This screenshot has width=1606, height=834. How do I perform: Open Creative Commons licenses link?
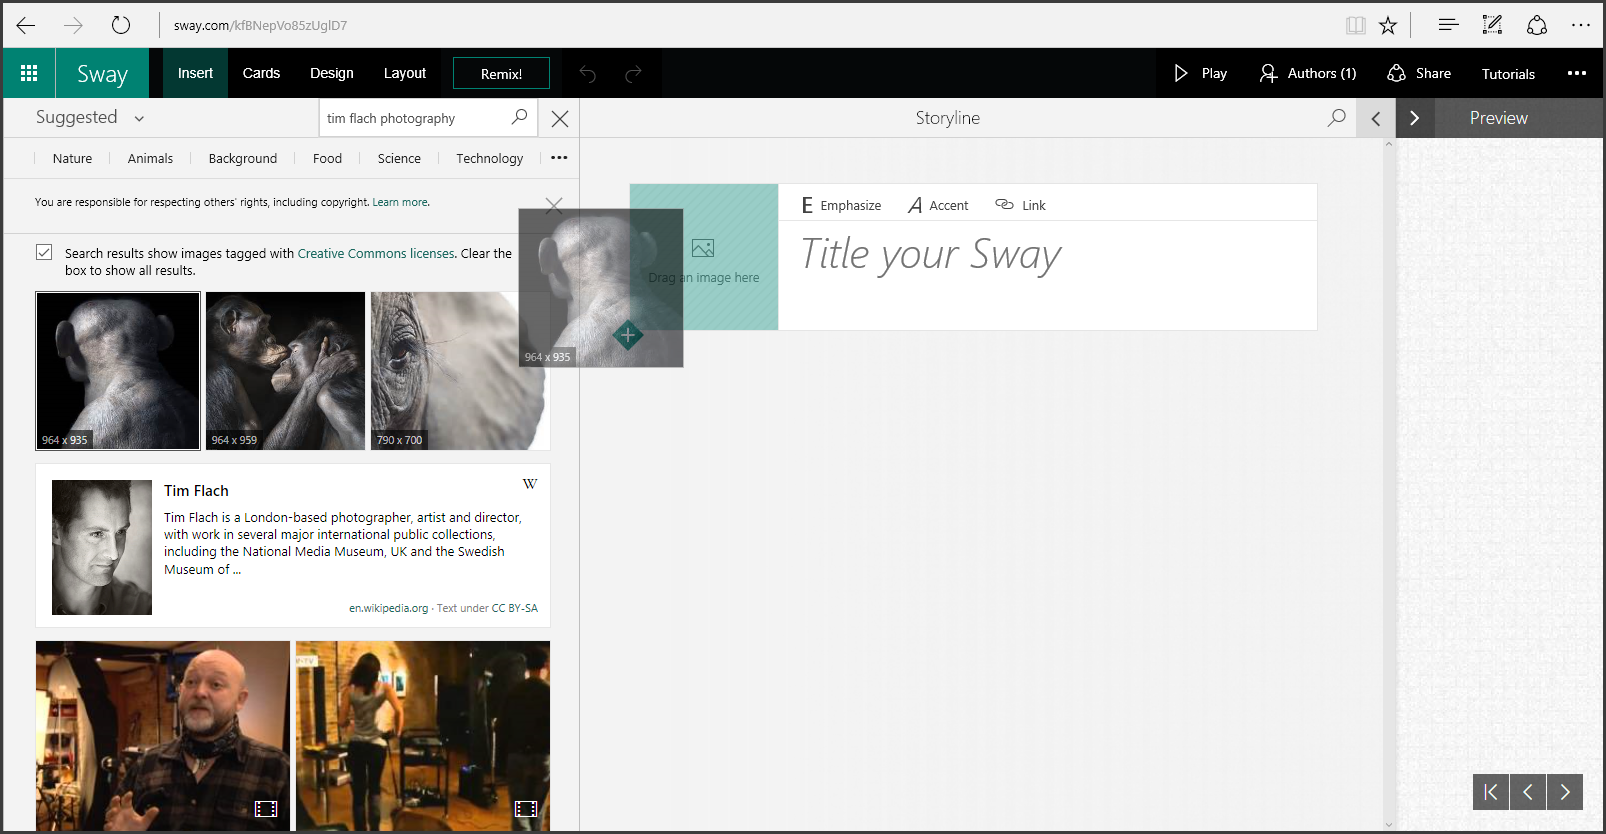(376, 253)
